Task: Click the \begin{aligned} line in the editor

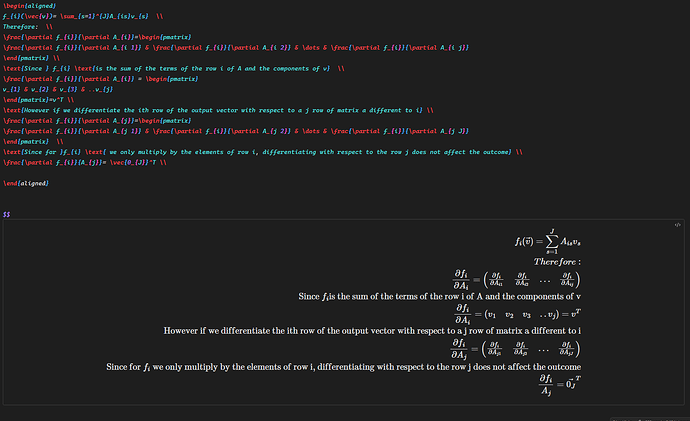Action: [x=32, y=5]
